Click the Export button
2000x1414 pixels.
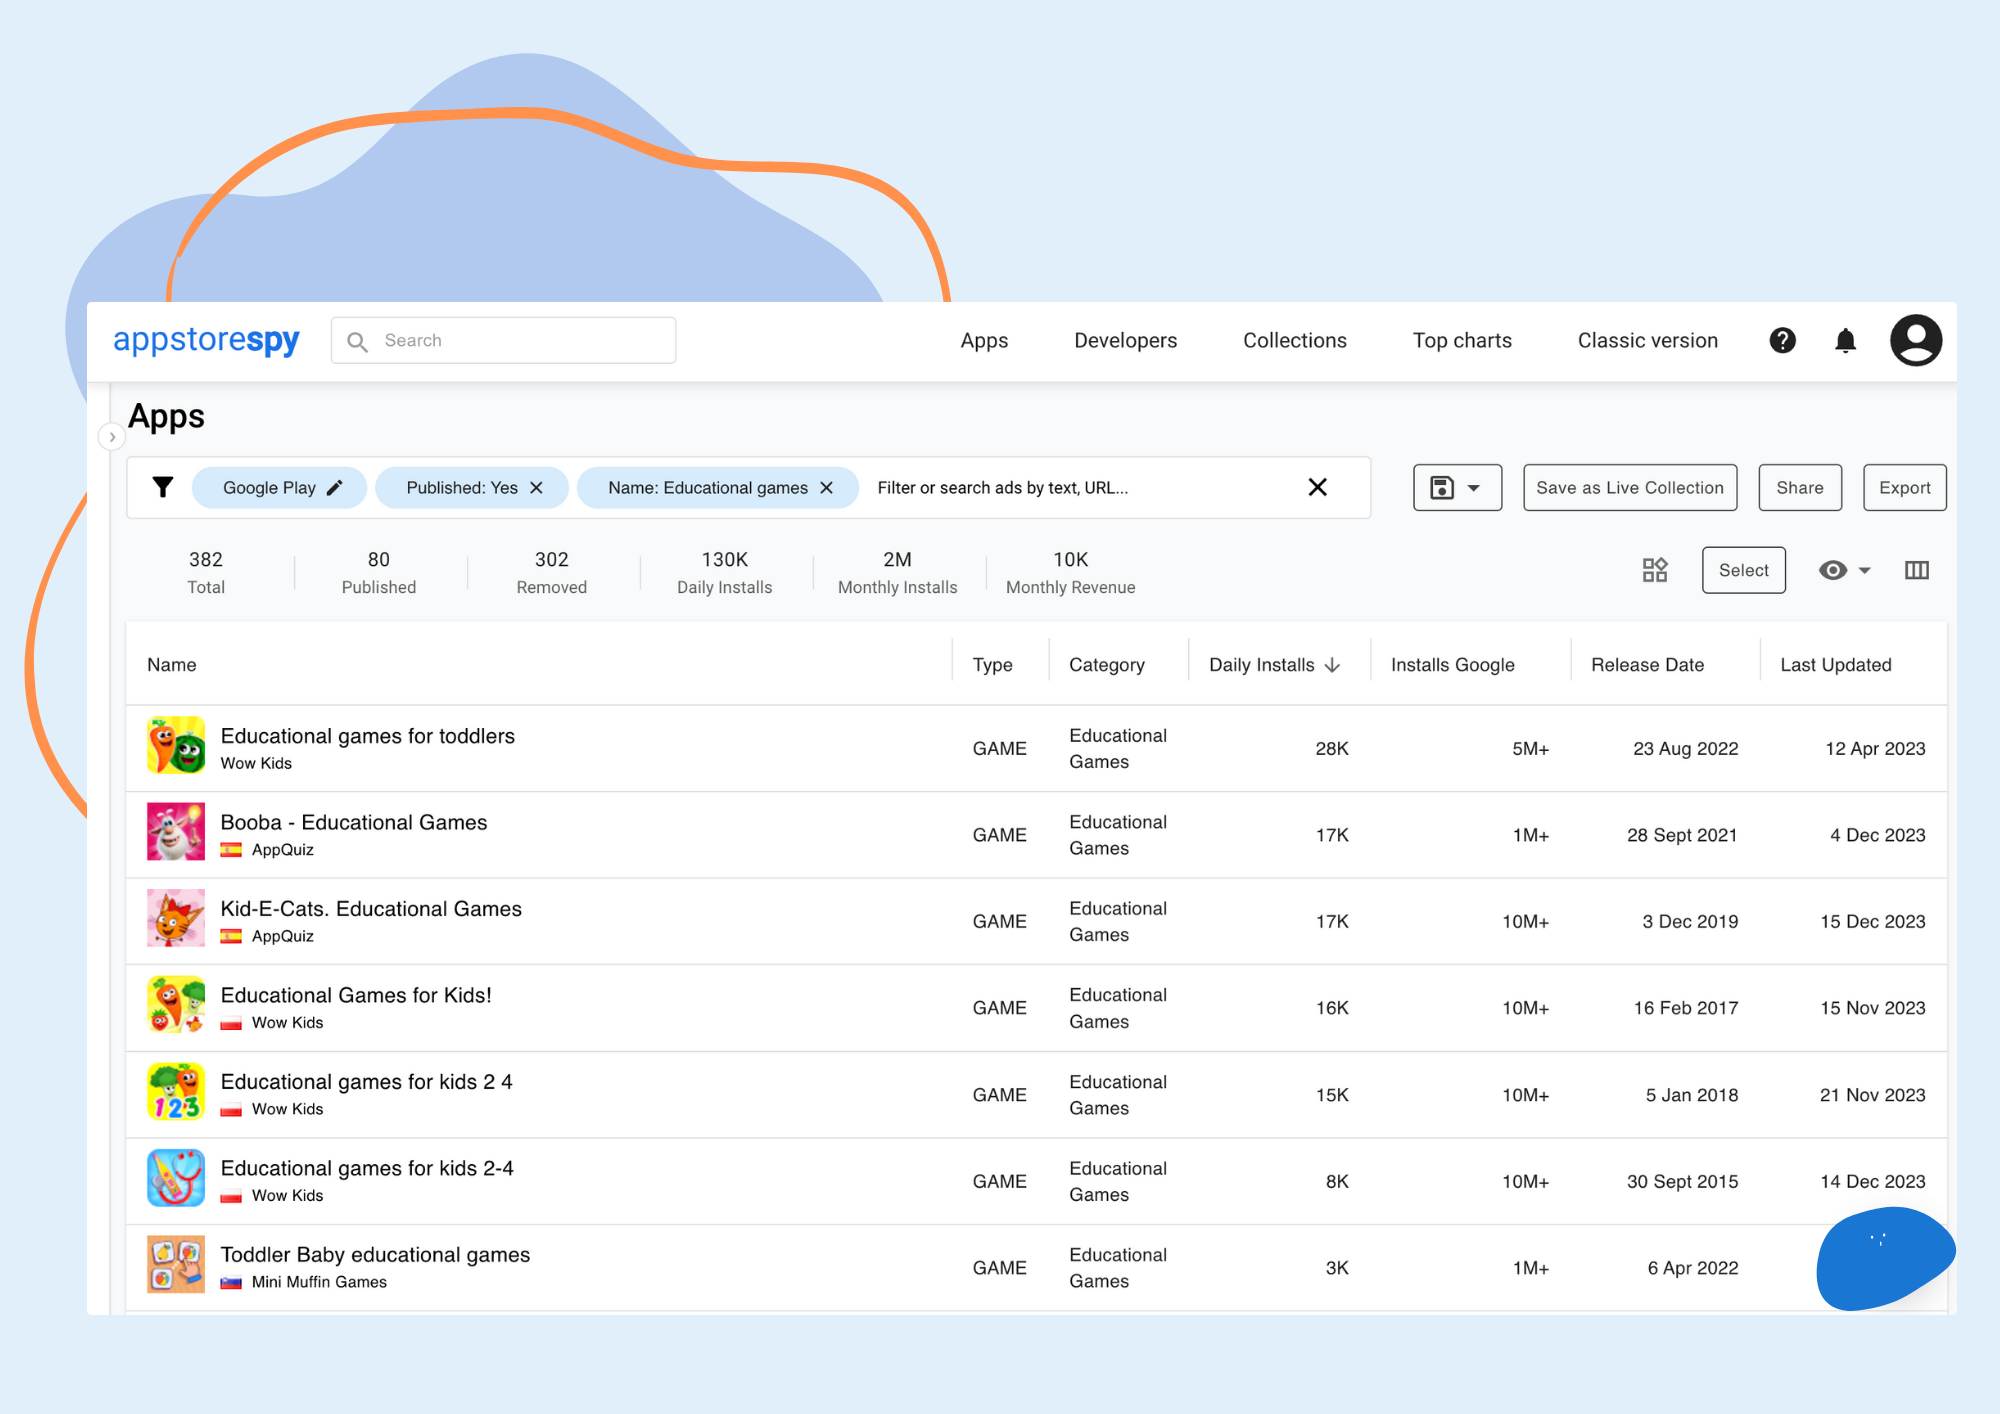coord(1904,487)
